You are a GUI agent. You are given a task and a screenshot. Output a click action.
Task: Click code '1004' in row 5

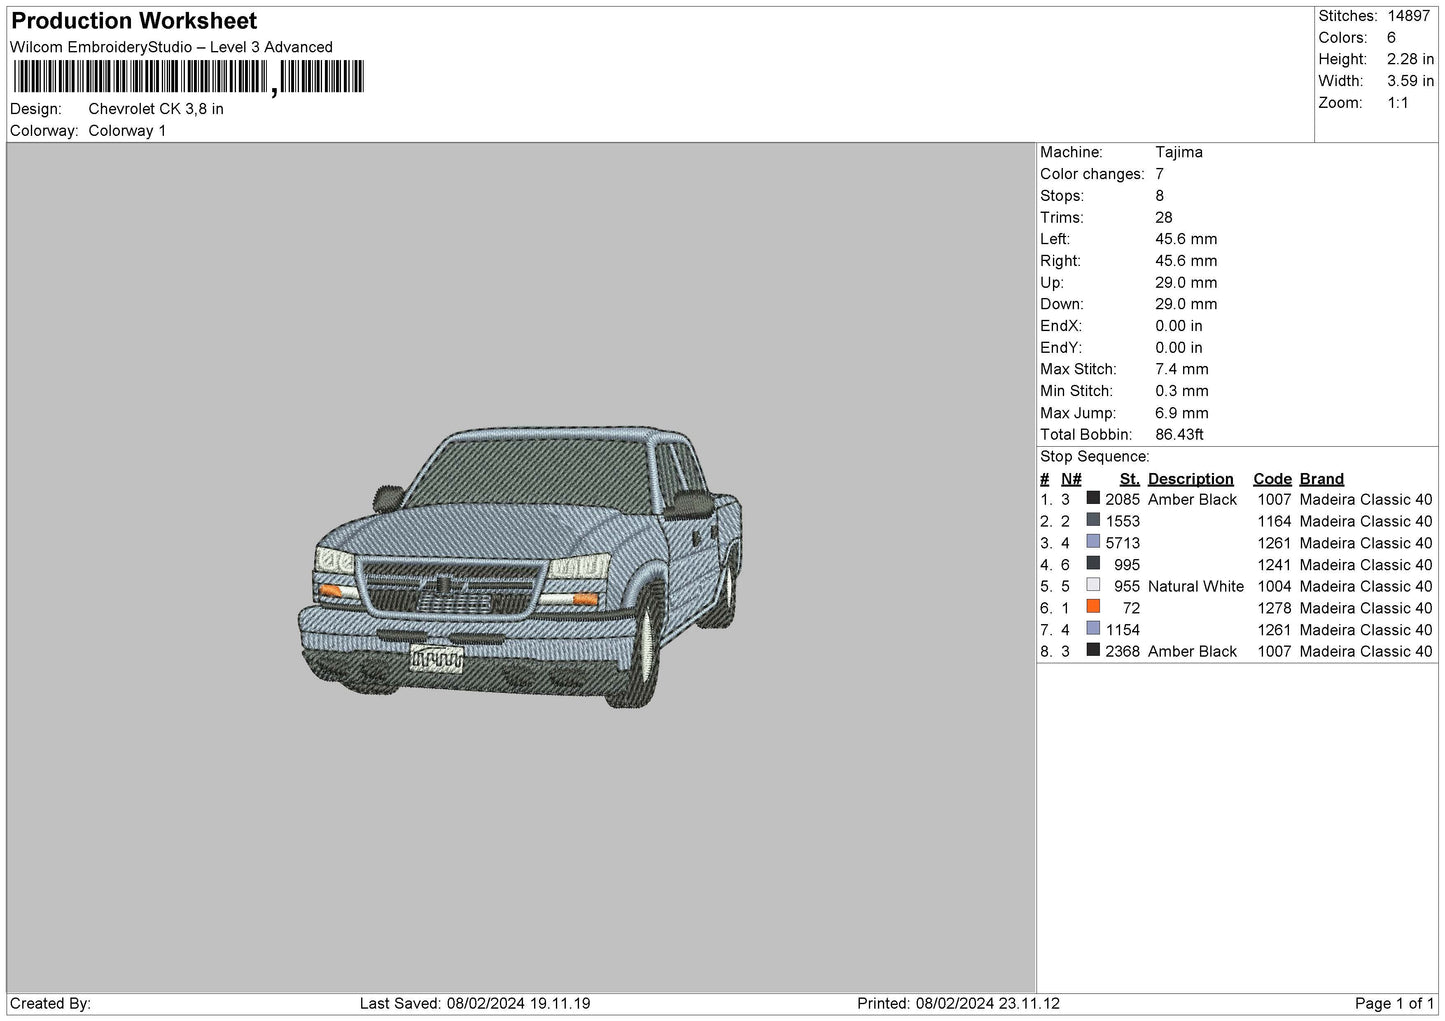tap(1274, 586)
